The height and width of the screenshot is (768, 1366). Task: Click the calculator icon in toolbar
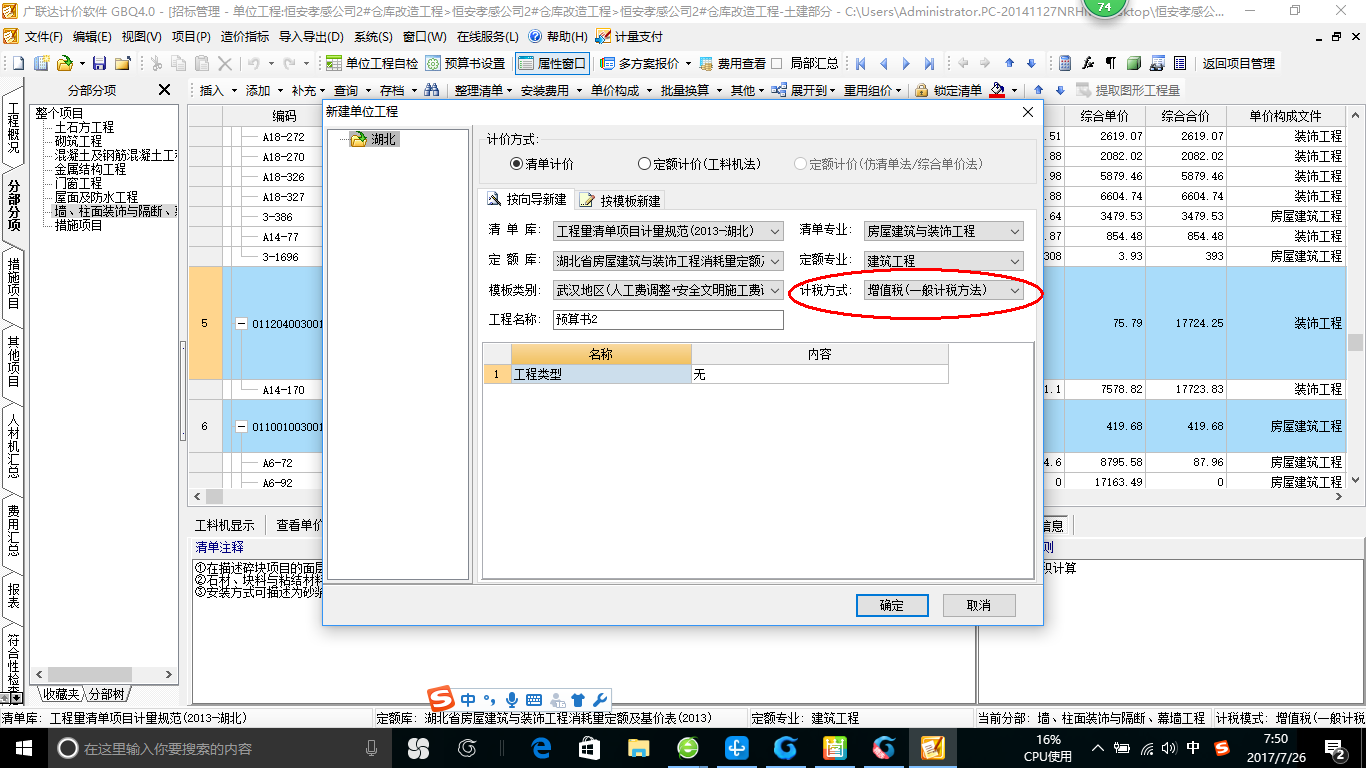tap(1065, 63)
